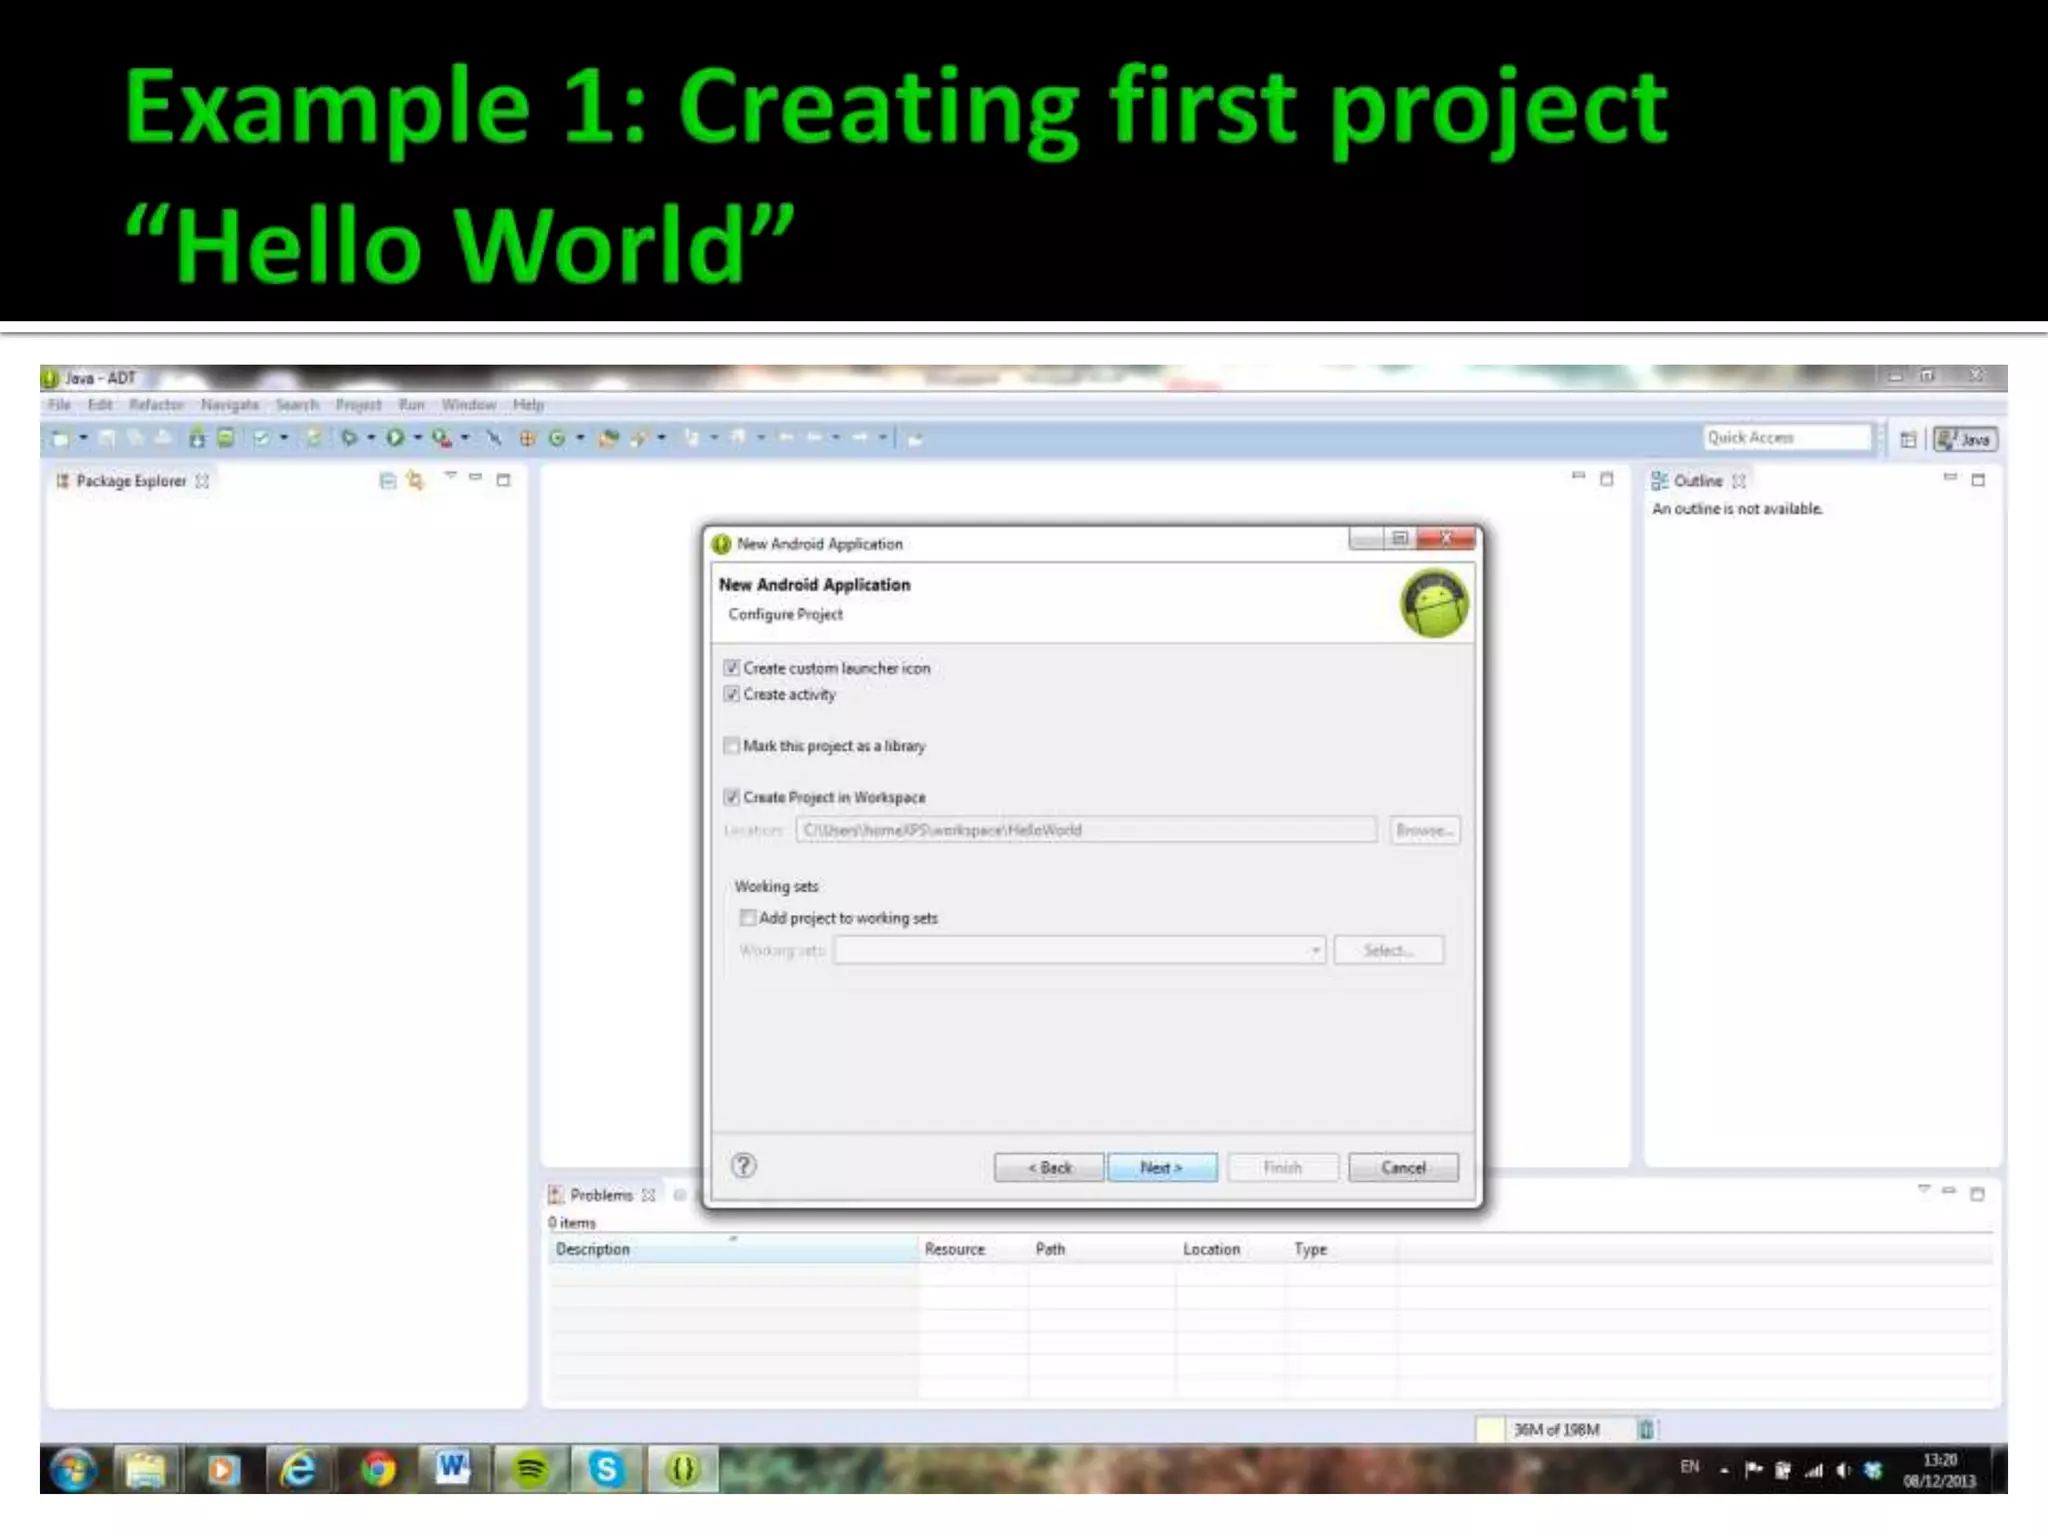
Task: Click the Debug bug toolbar icon
Action: [348, 438]
